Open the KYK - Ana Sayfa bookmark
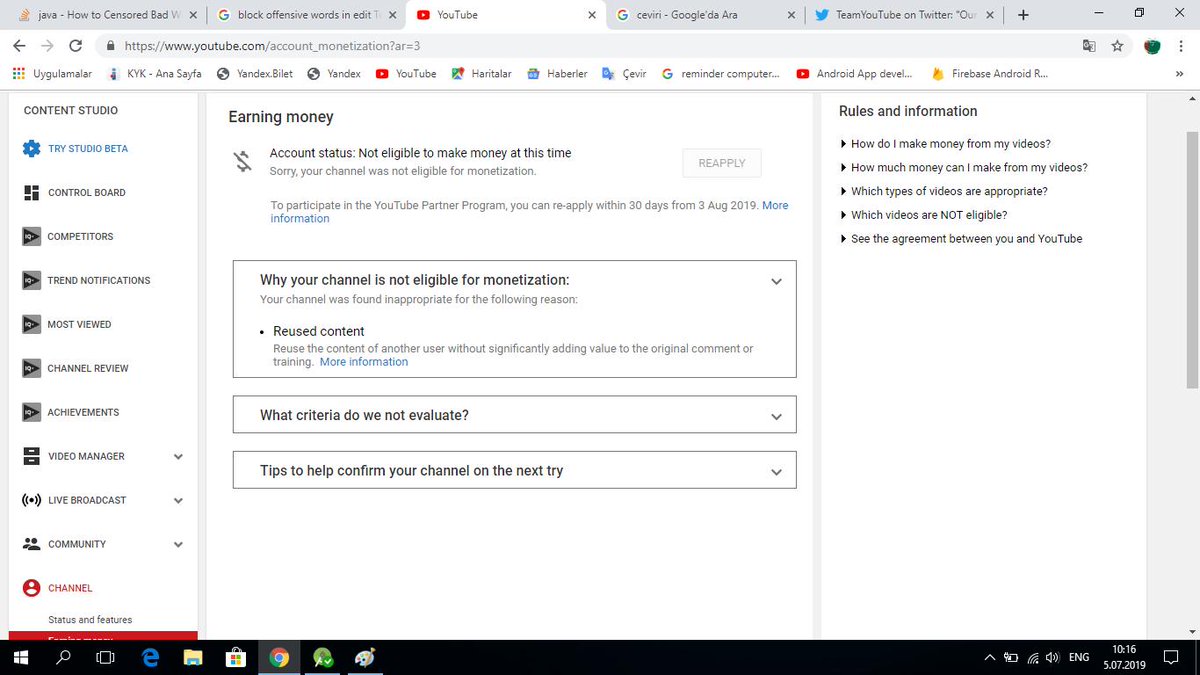 tap(154, 74)
